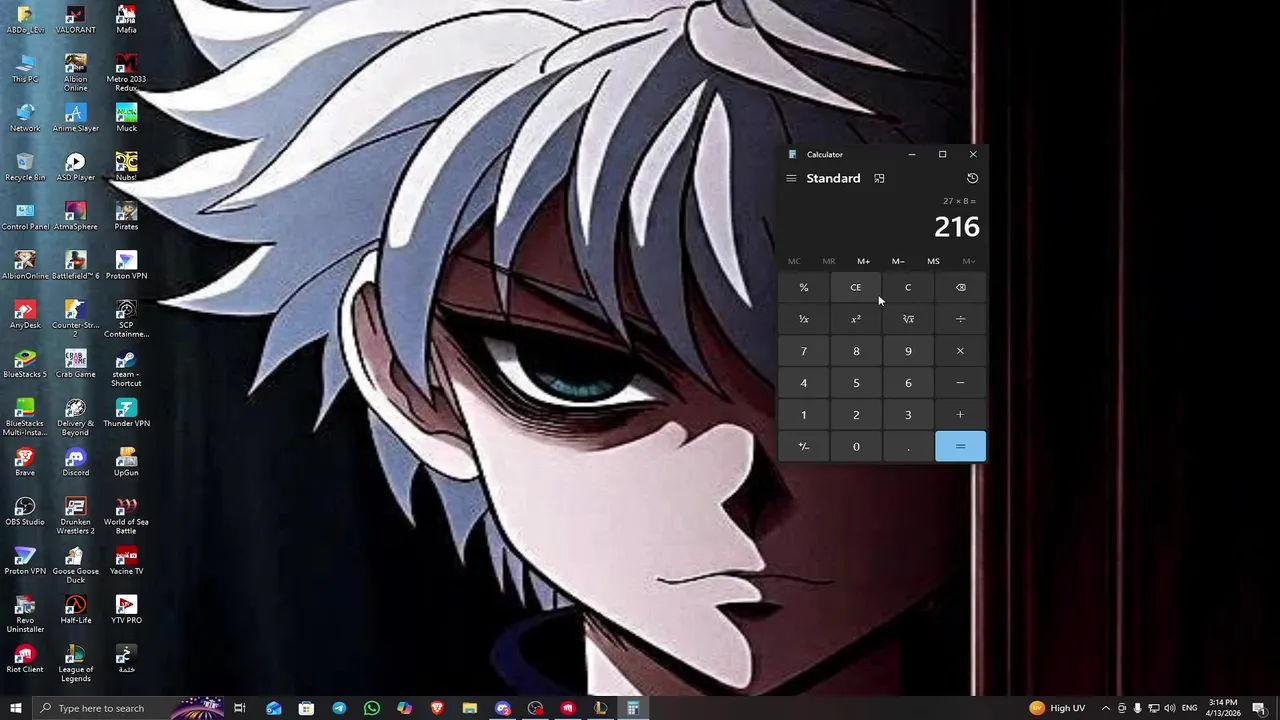Launch the Battlefield 6 desktop shortcut
The height and width of the screenshot is (720, 1280).
(x=75, y=266)
